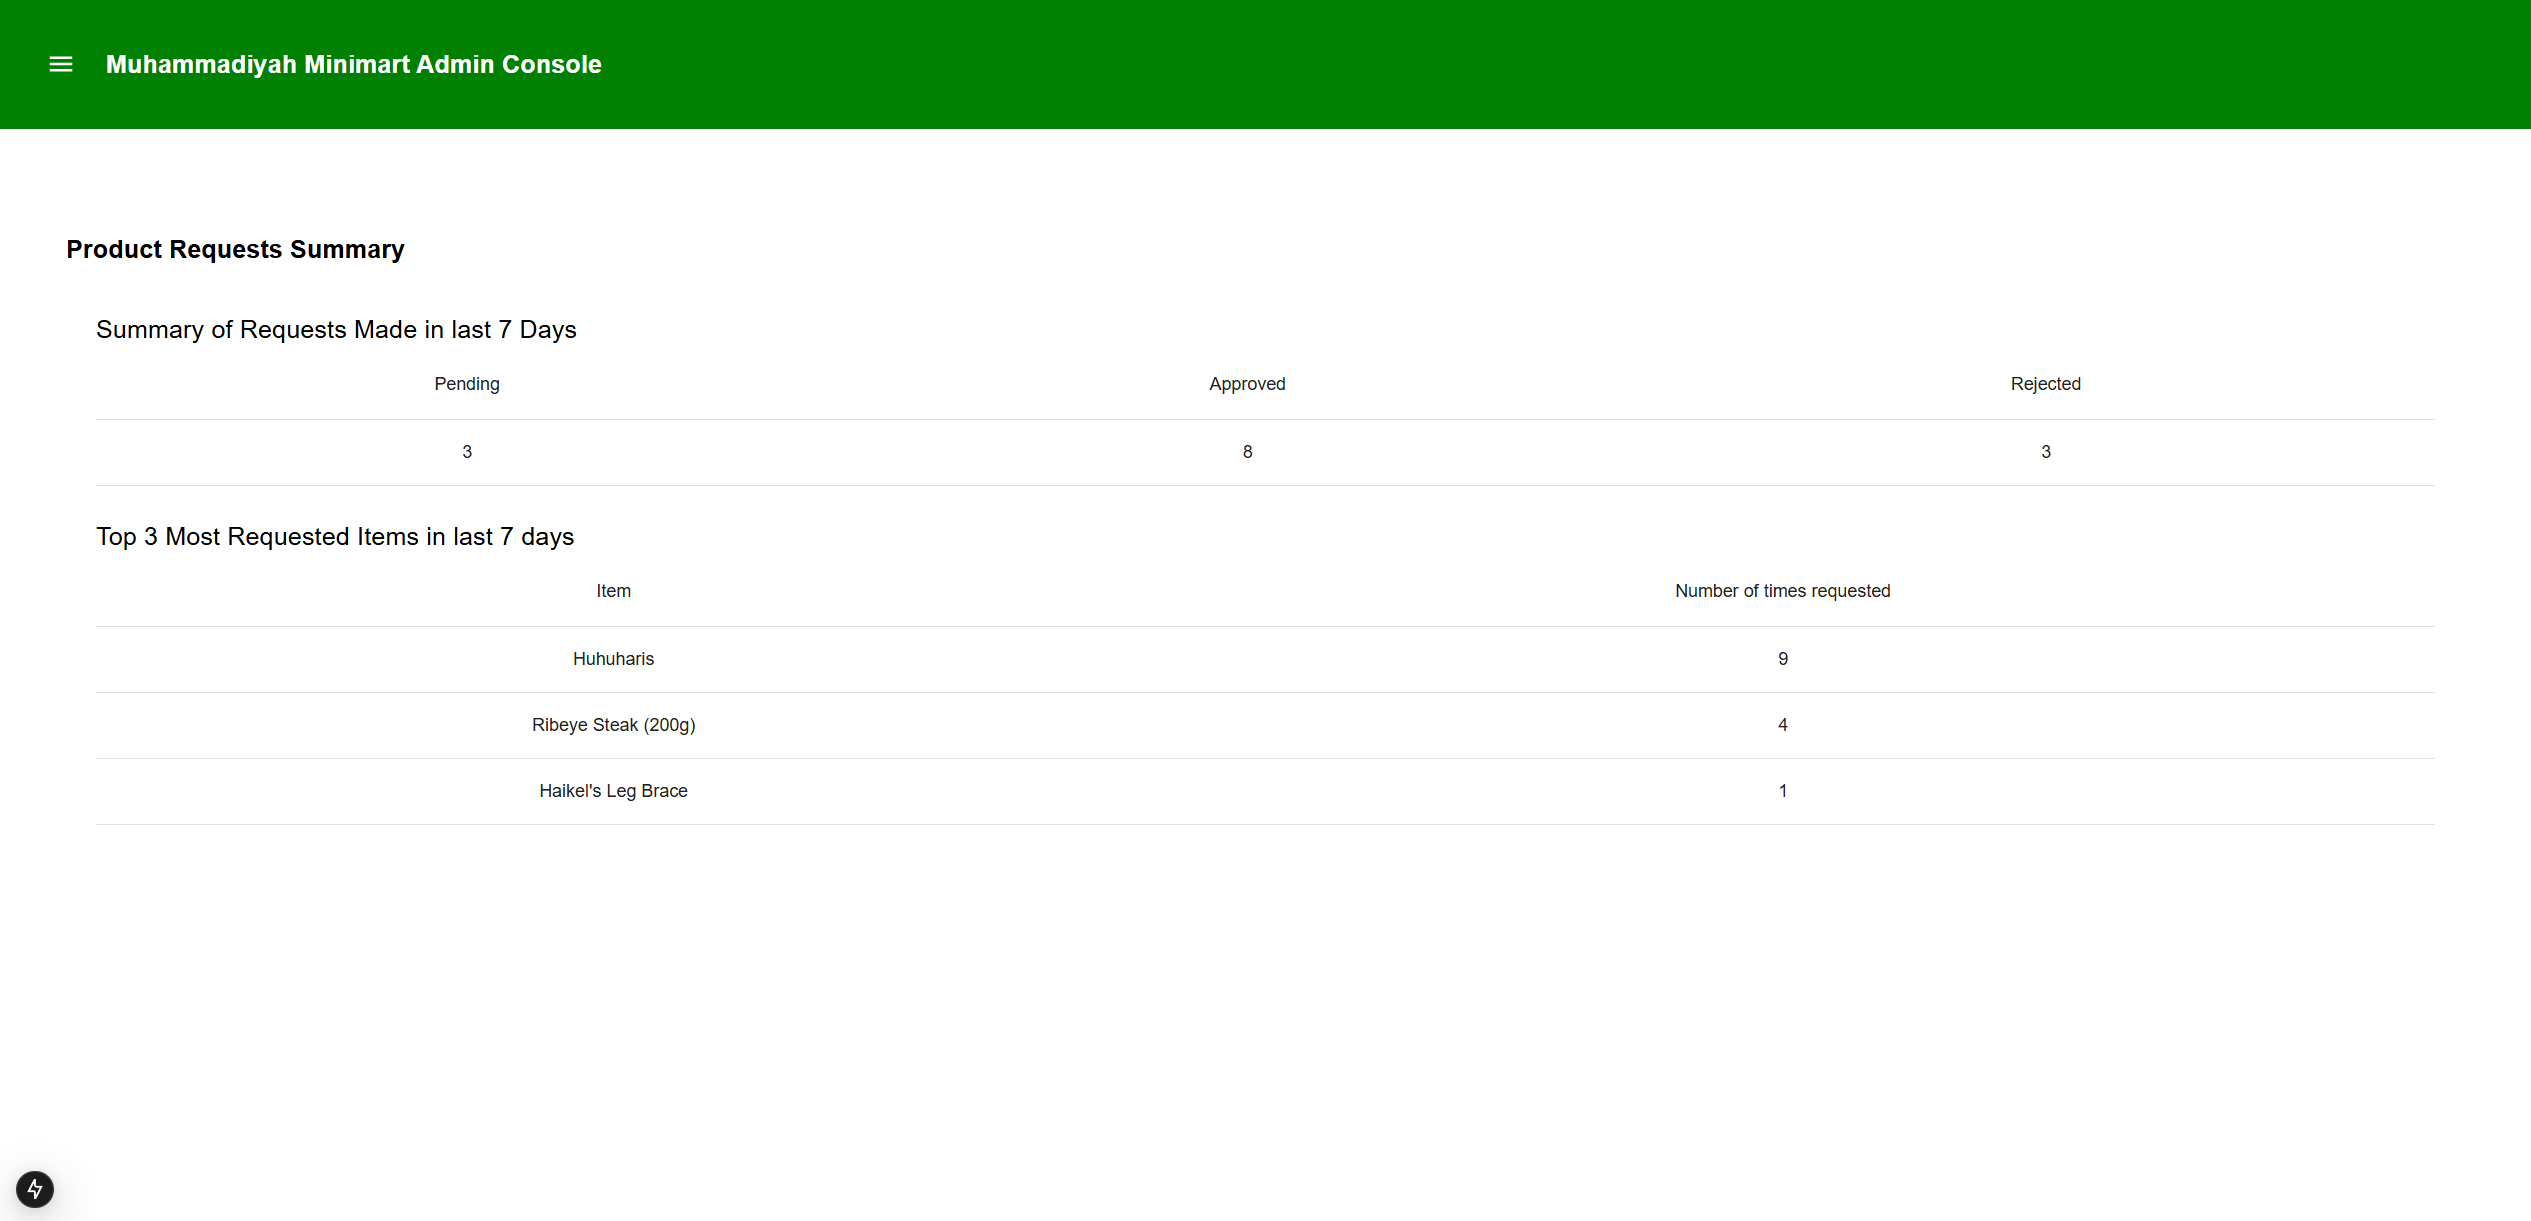
Task: Click the Item column header
Action: coord(613,591)
